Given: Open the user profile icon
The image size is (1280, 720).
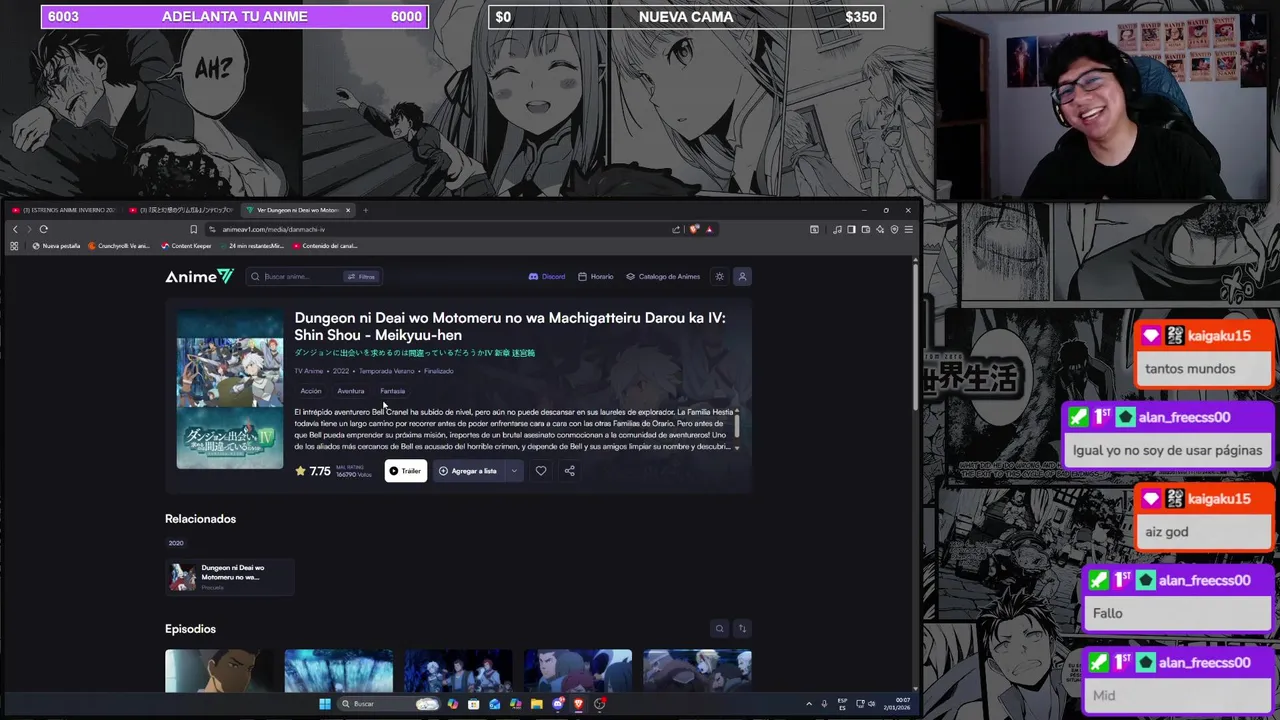Looking at the screenshot, I should coord(742,276).
